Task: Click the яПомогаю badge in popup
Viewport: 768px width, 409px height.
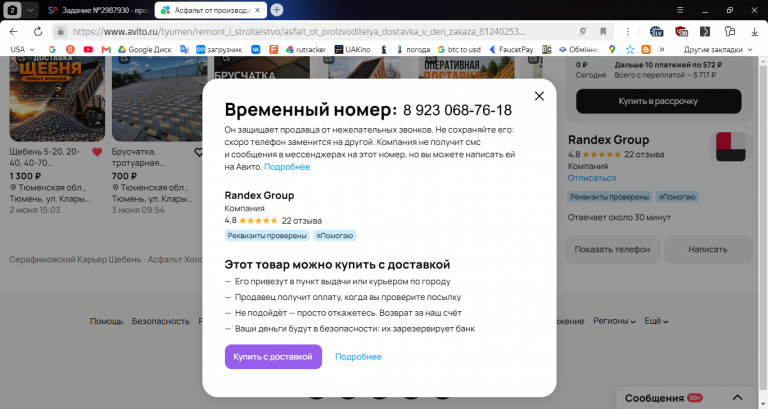Action: pyautogui.click(x=335, y=236)
